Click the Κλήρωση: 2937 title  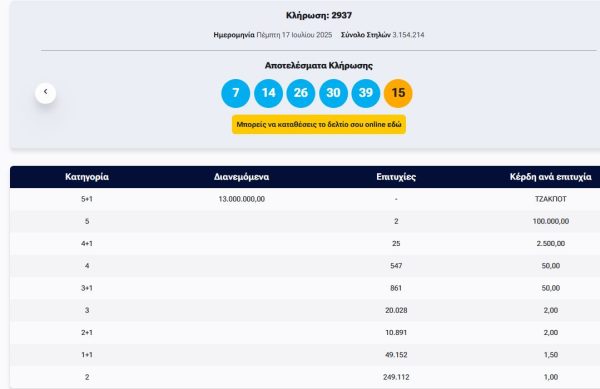tap(319, 15)
